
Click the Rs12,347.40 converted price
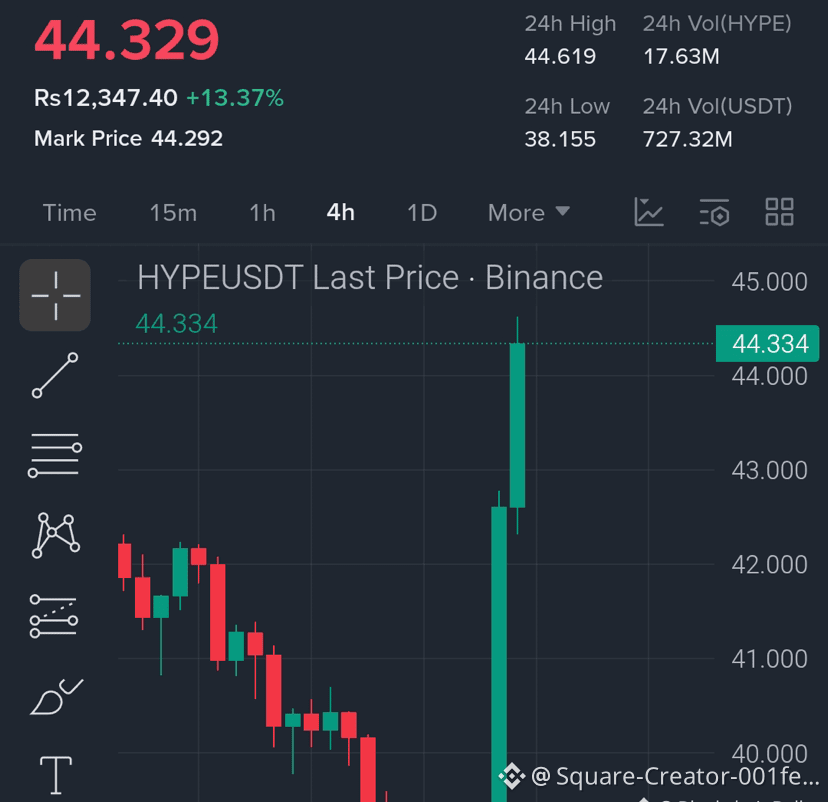pyautogui.click(x=106, y=98)
